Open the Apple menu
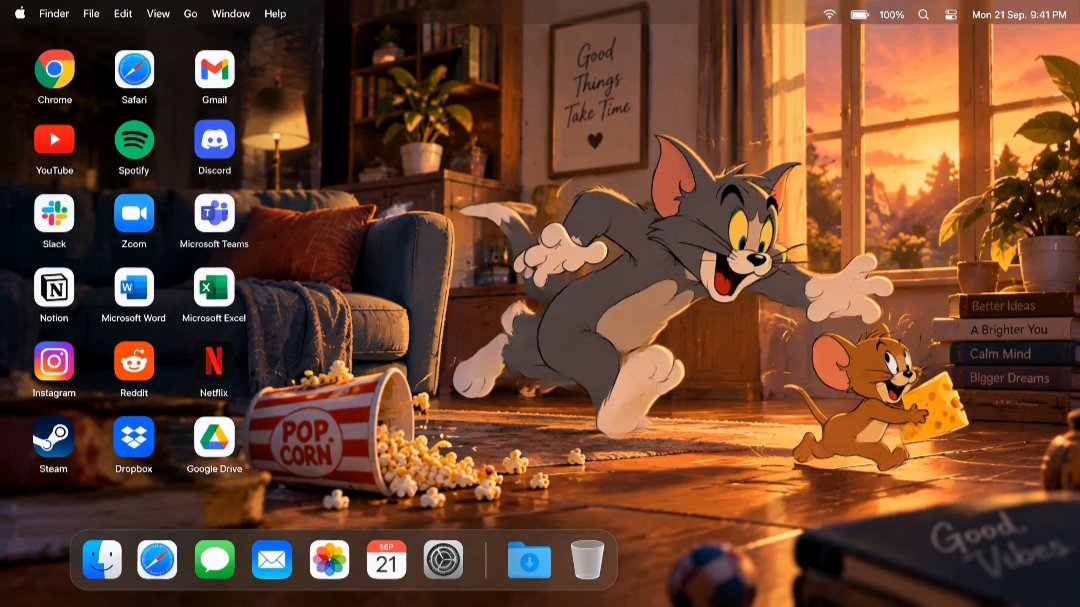Viewport: 1080px width, 607px height. tap(20, 13)
